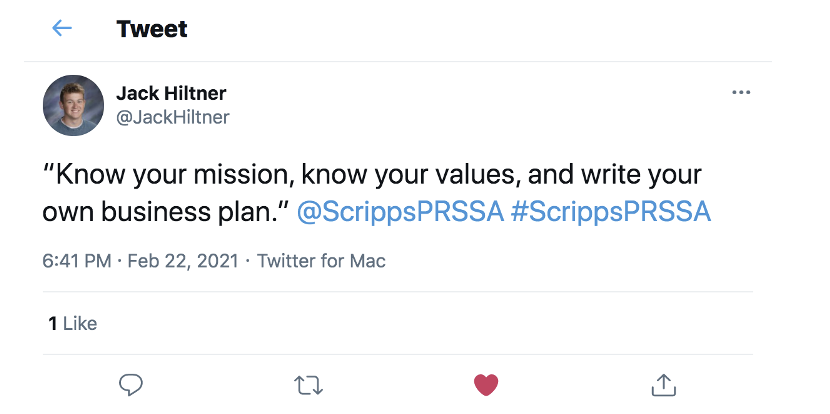
Task: Open the three-dot more options menu
Action: [741, 93]
